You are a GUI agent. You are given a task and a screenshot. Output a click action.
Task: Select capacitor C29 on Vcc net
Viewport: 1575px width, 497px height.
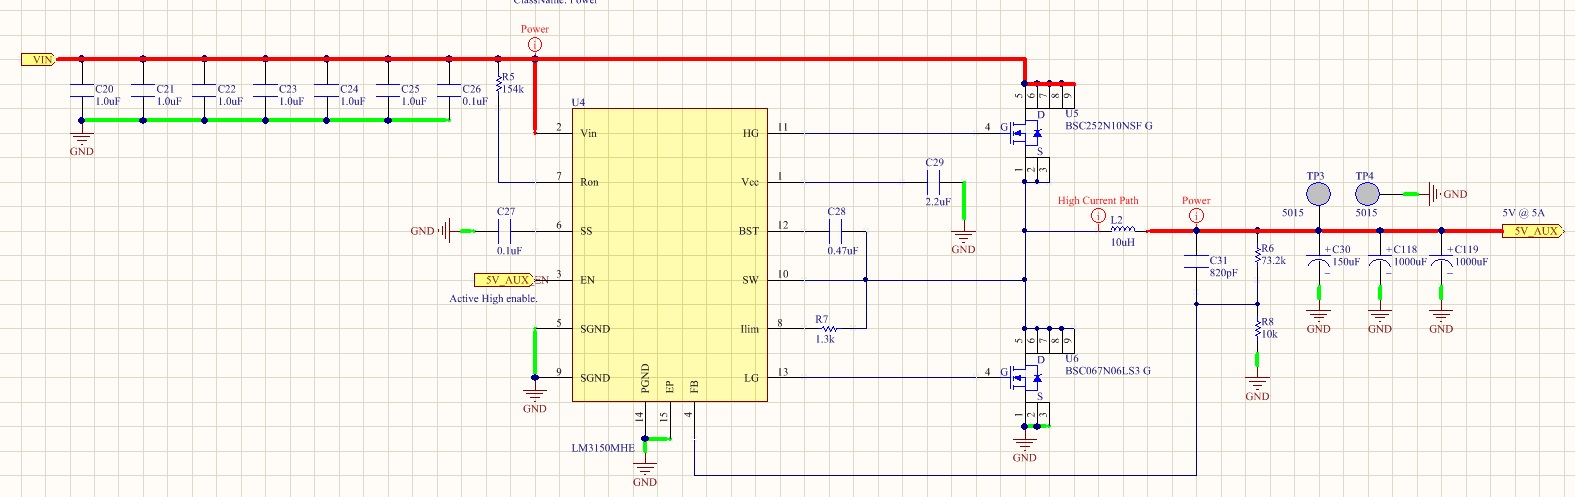(x=935, y=182)
